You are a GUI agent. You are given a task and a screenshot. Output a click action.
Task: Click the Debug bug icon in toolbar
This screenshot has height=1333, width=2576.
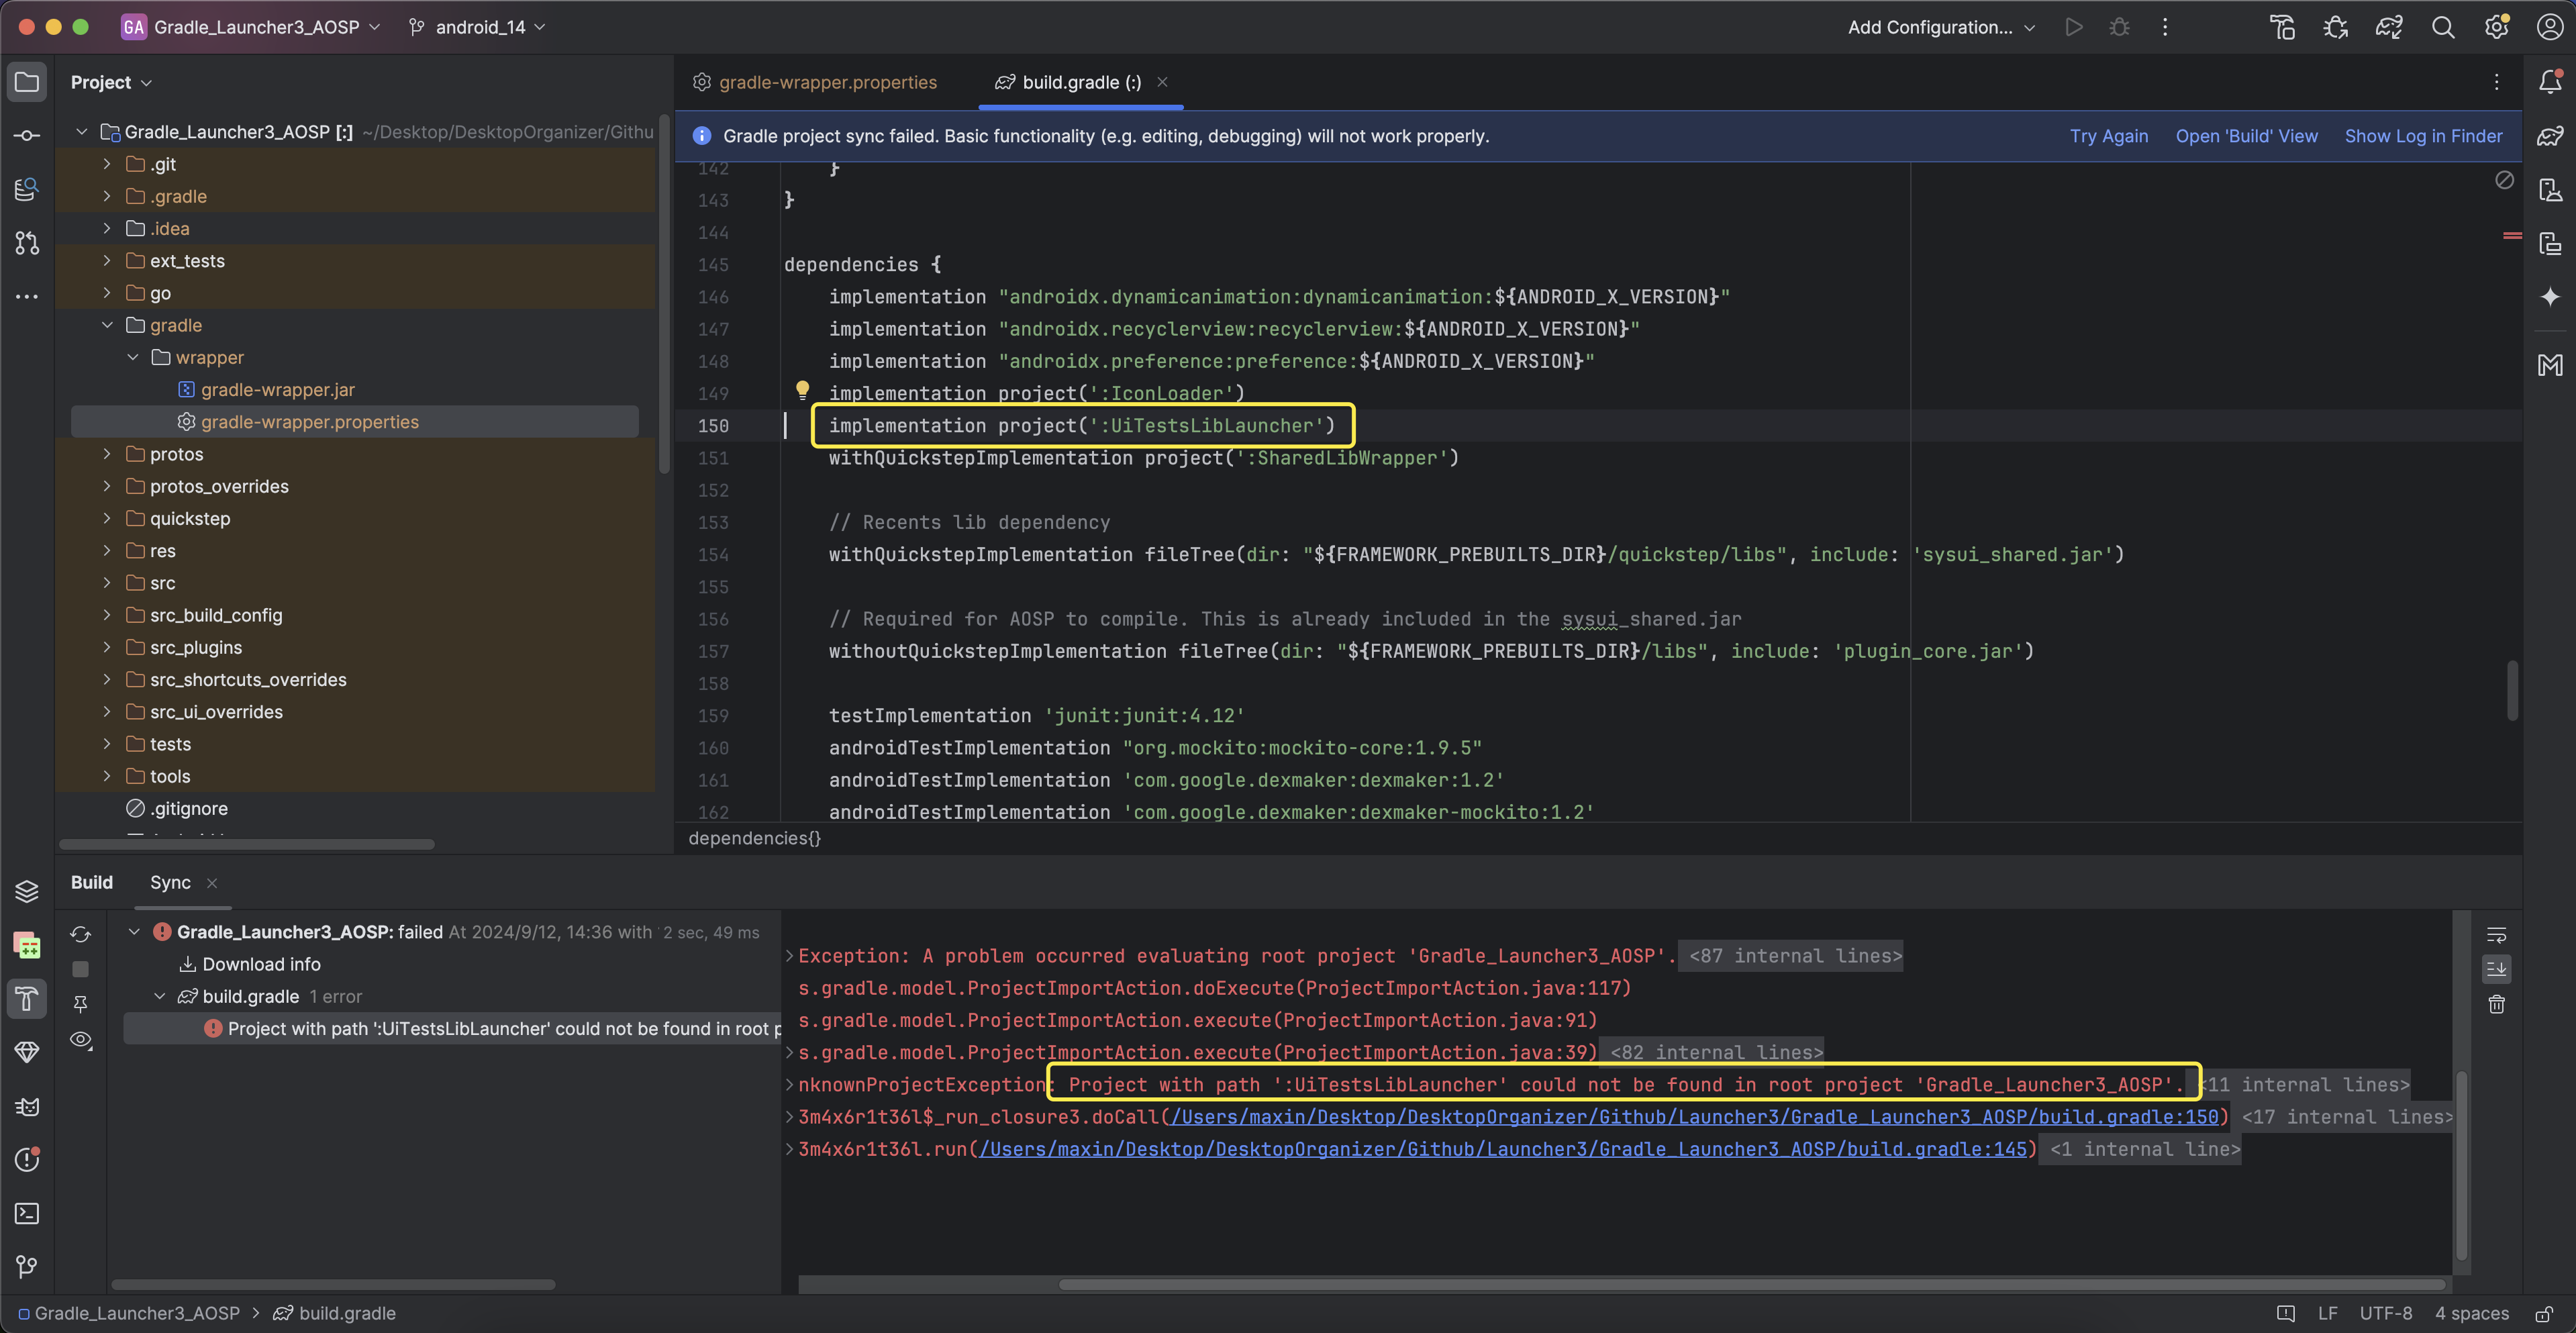[2119, 27]
